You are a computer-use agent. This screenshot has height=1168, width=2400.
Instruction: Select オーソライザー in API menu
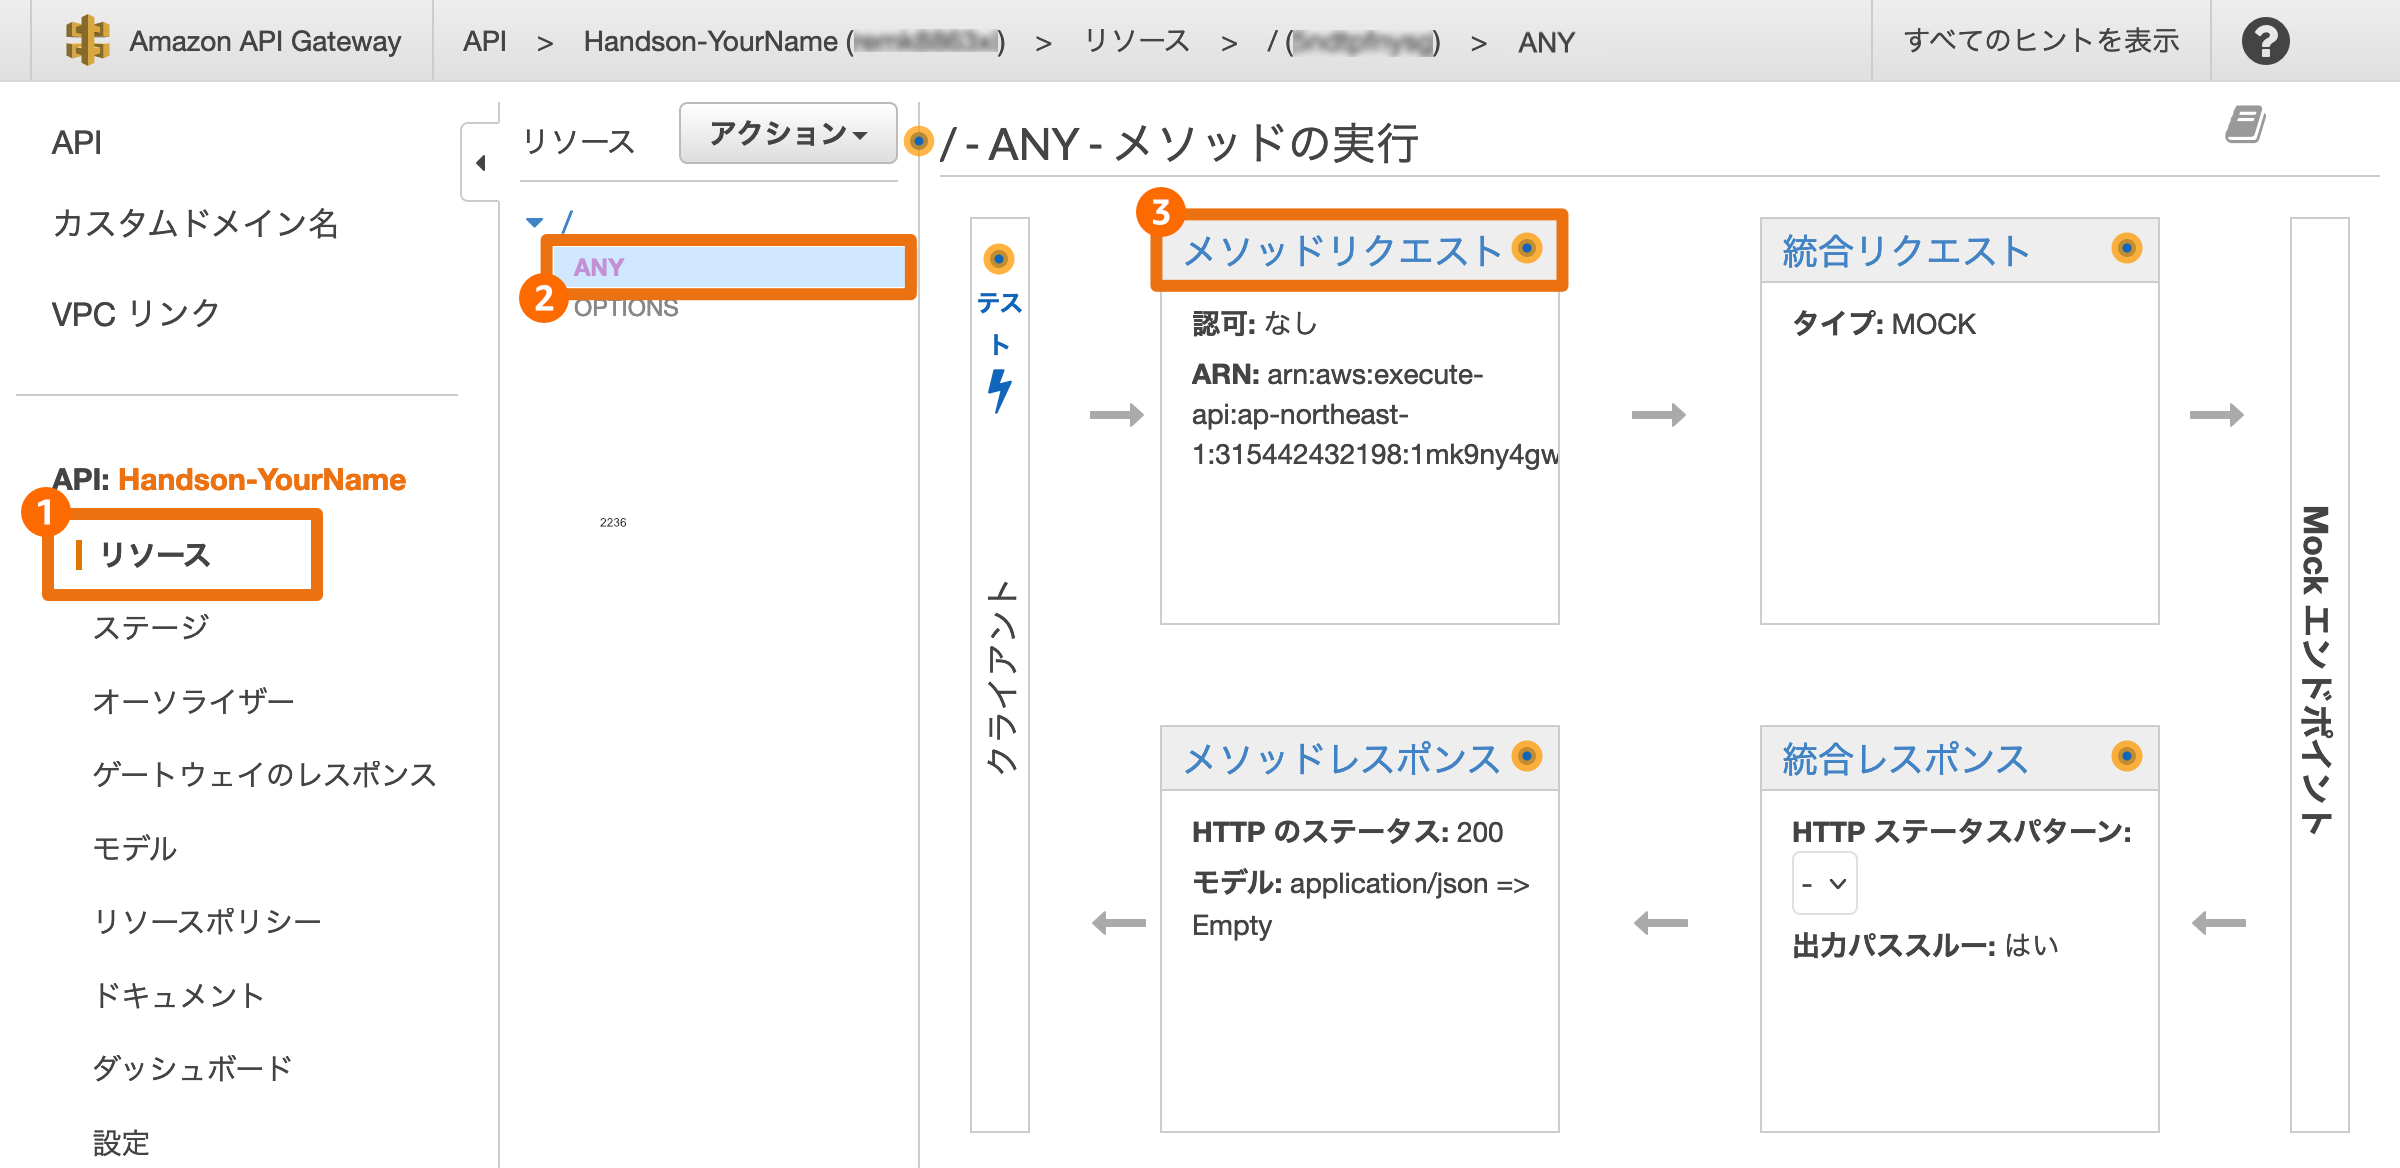pyautogui.click(x=194, y=701)
